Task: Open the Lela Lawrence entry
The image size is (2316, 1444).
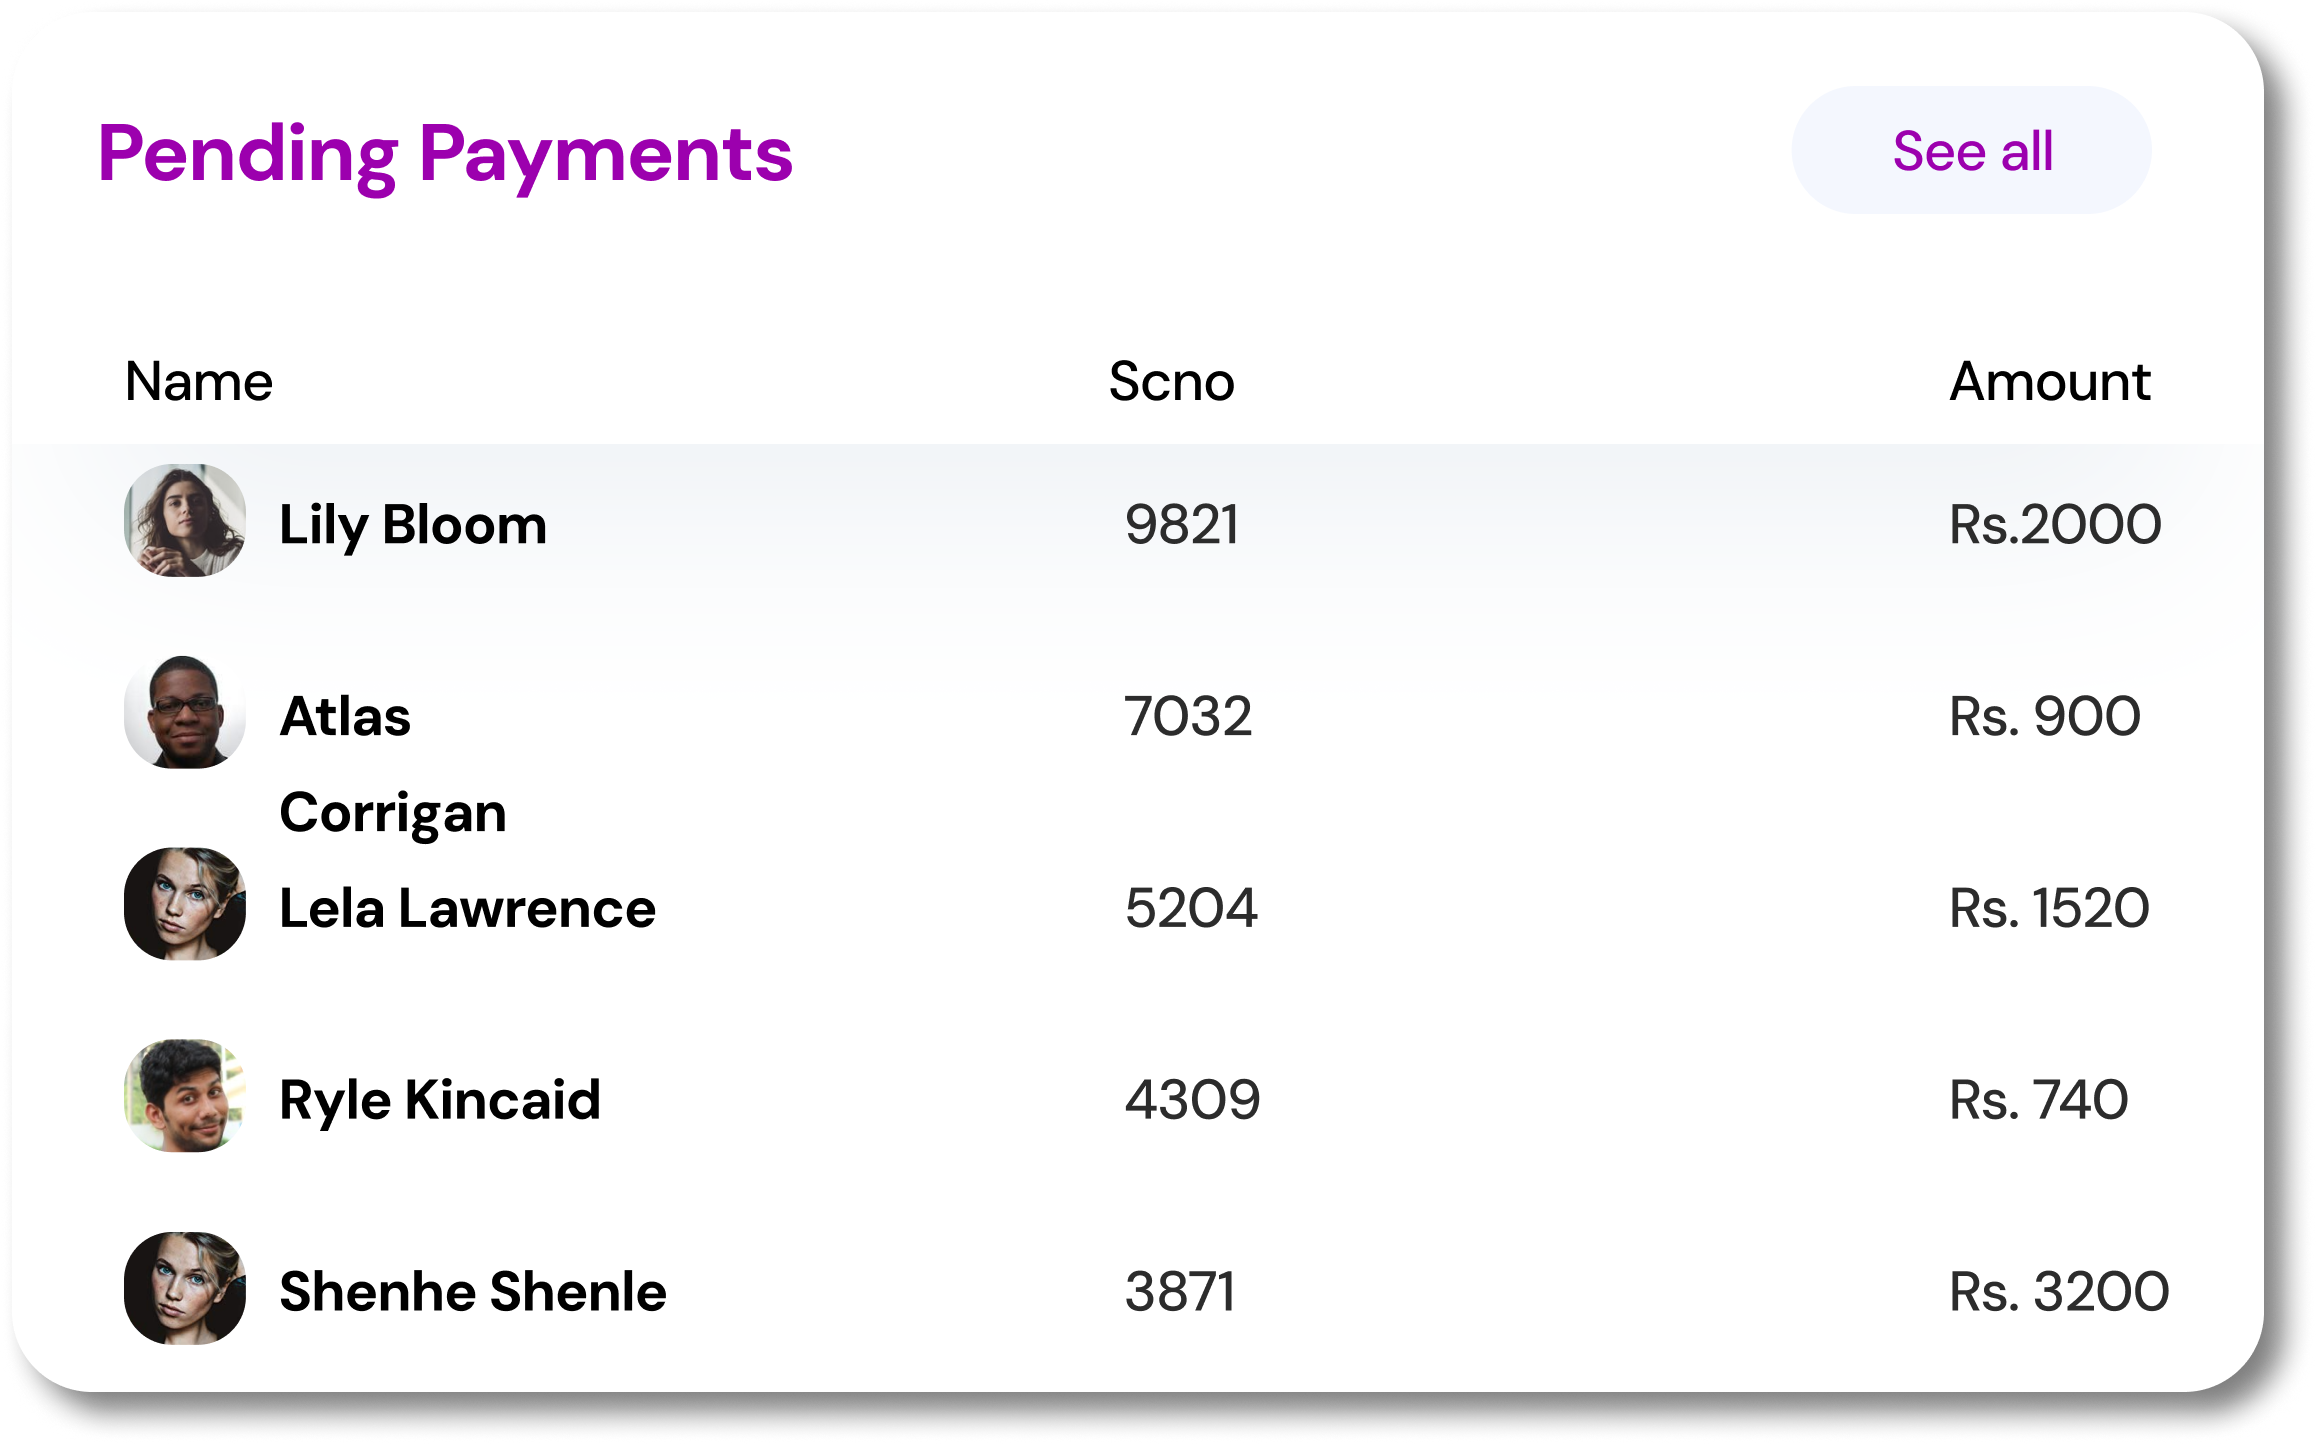Action: pyautogui.click(x=467, y=908)
